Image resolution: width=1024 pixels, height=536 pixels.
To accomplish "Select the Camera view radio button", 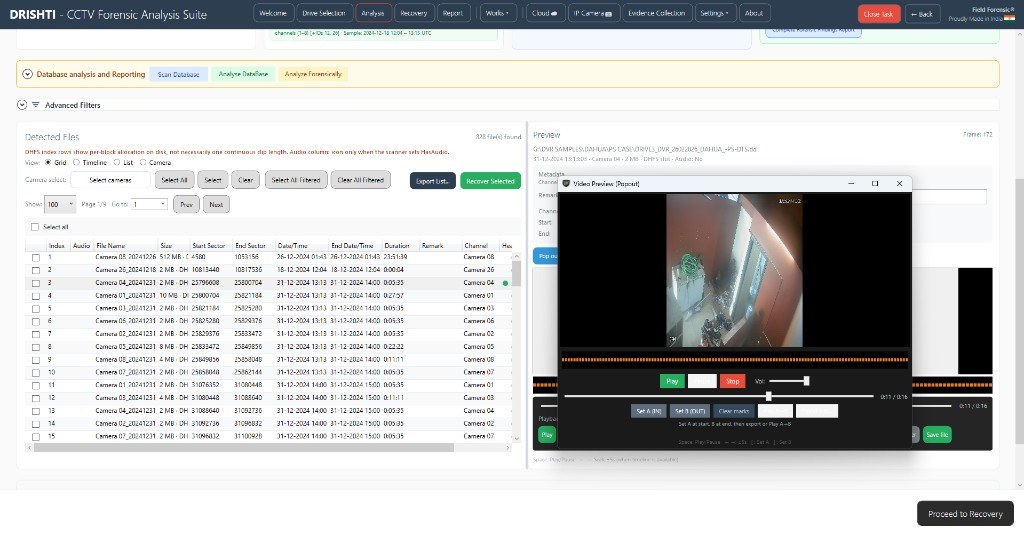I will pos(143,163).
